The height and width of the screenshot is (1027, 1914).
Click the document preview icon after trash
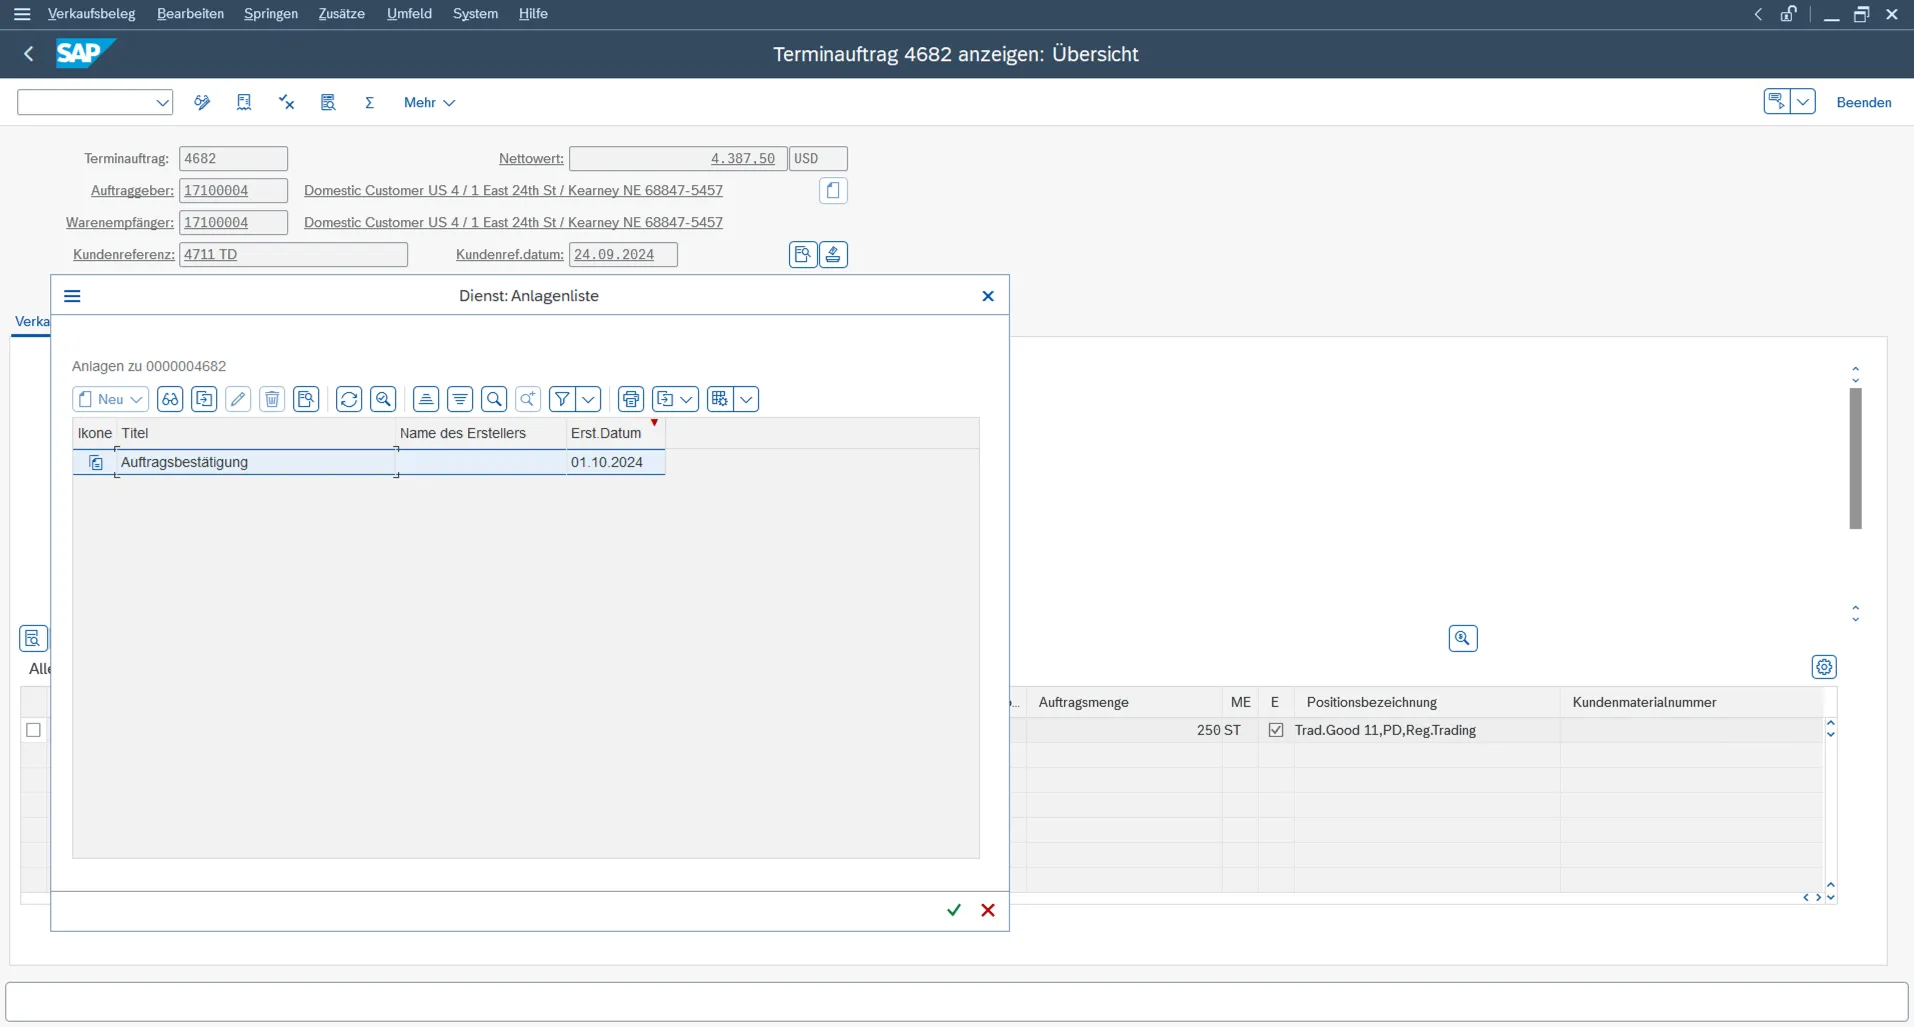pos(306,399)
